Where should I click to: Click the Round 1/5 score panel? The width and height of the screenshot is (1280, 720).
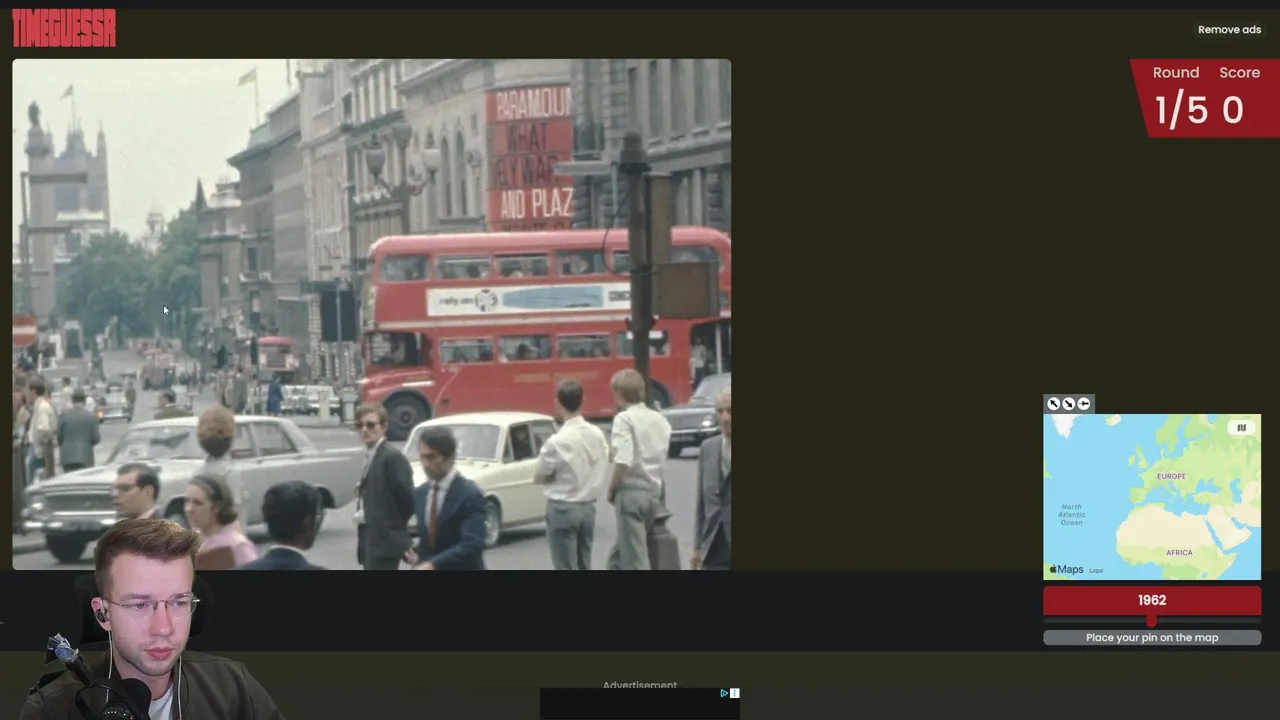(x=1205, y=97)
